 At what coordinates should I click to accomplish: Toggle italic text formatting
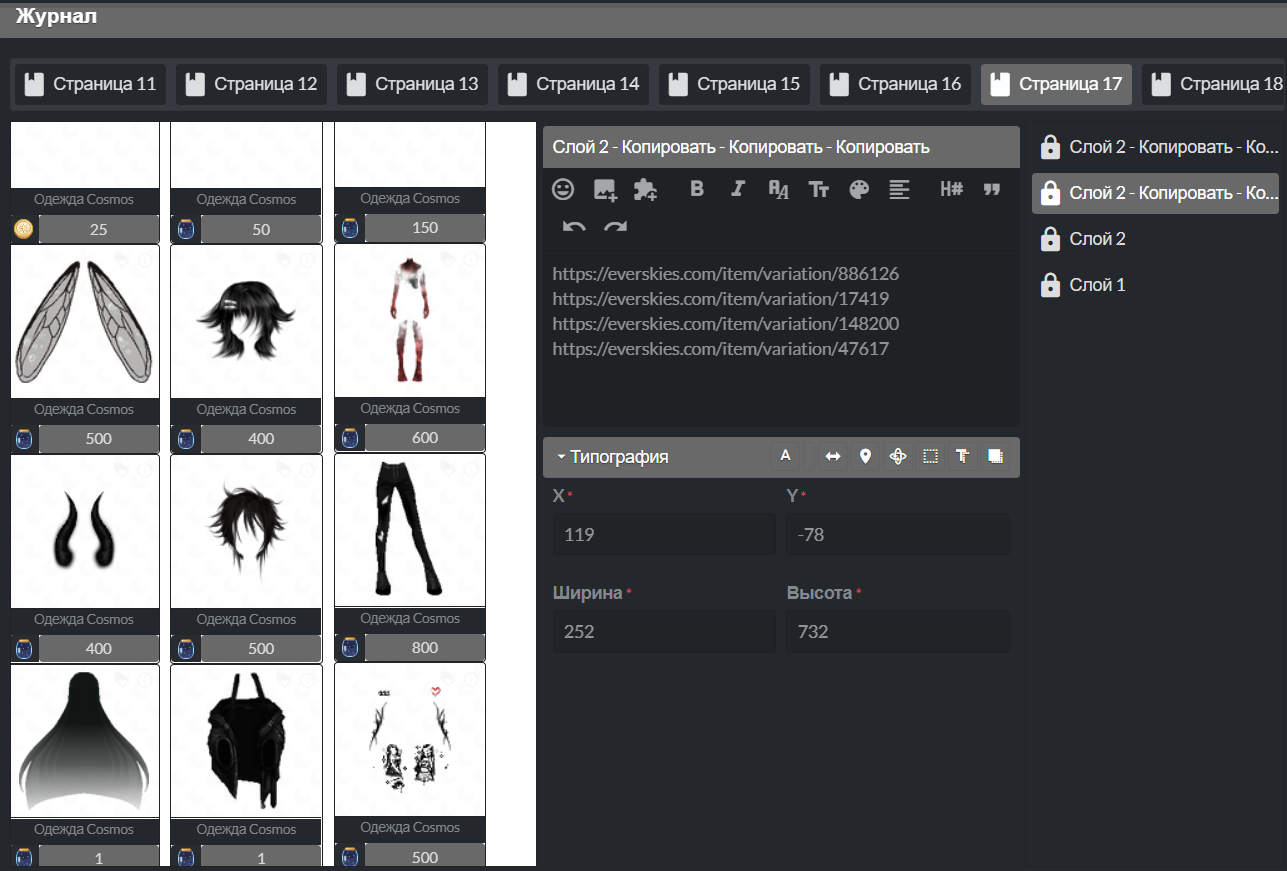(738, 189)
